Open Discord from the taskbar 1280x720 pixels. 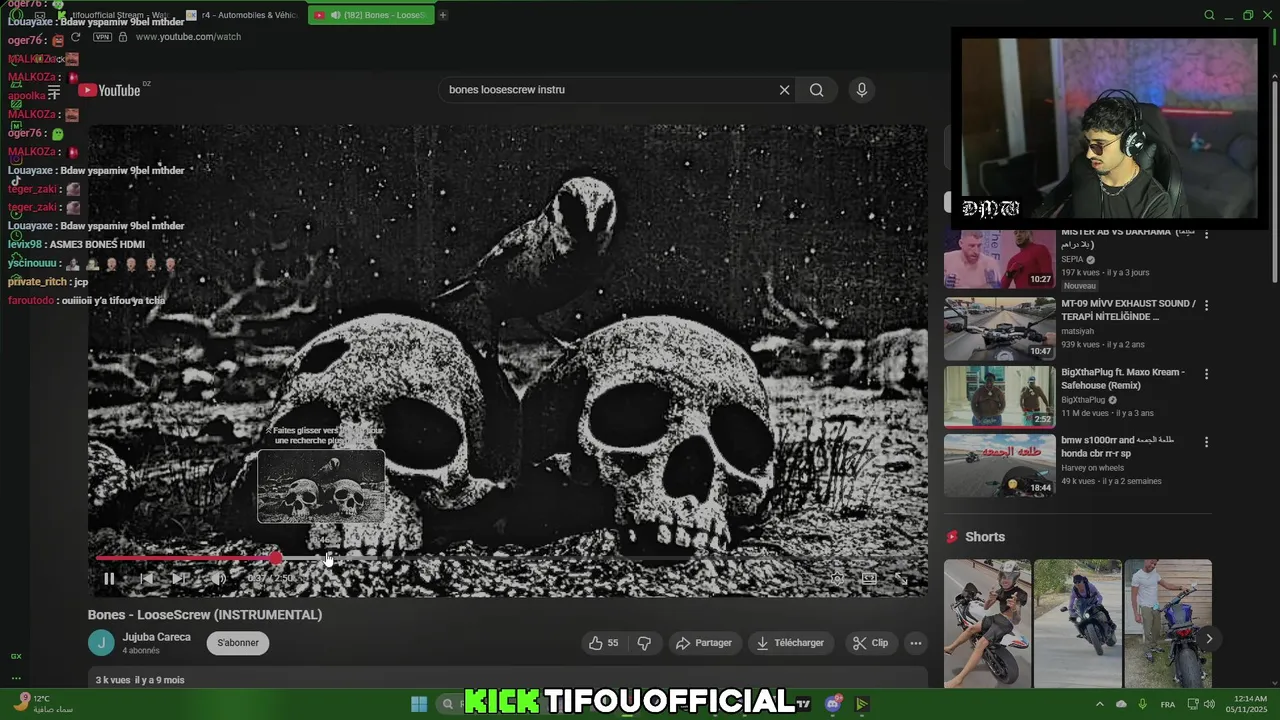(x=833, y=704)
